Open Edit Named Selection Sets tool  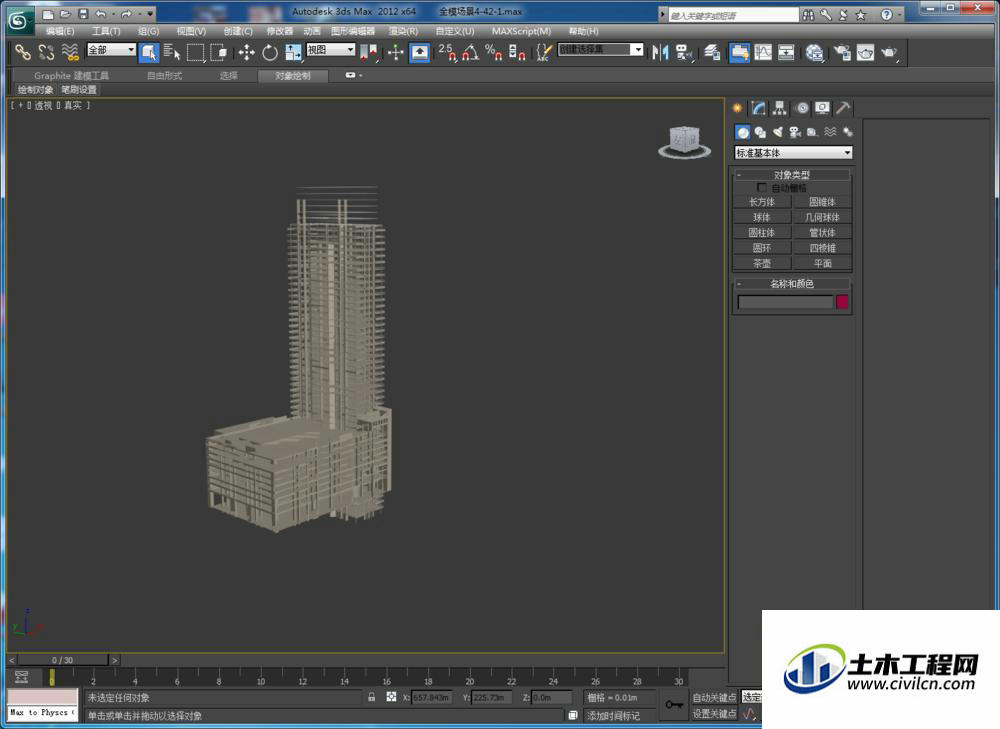(x=543, y=52)
